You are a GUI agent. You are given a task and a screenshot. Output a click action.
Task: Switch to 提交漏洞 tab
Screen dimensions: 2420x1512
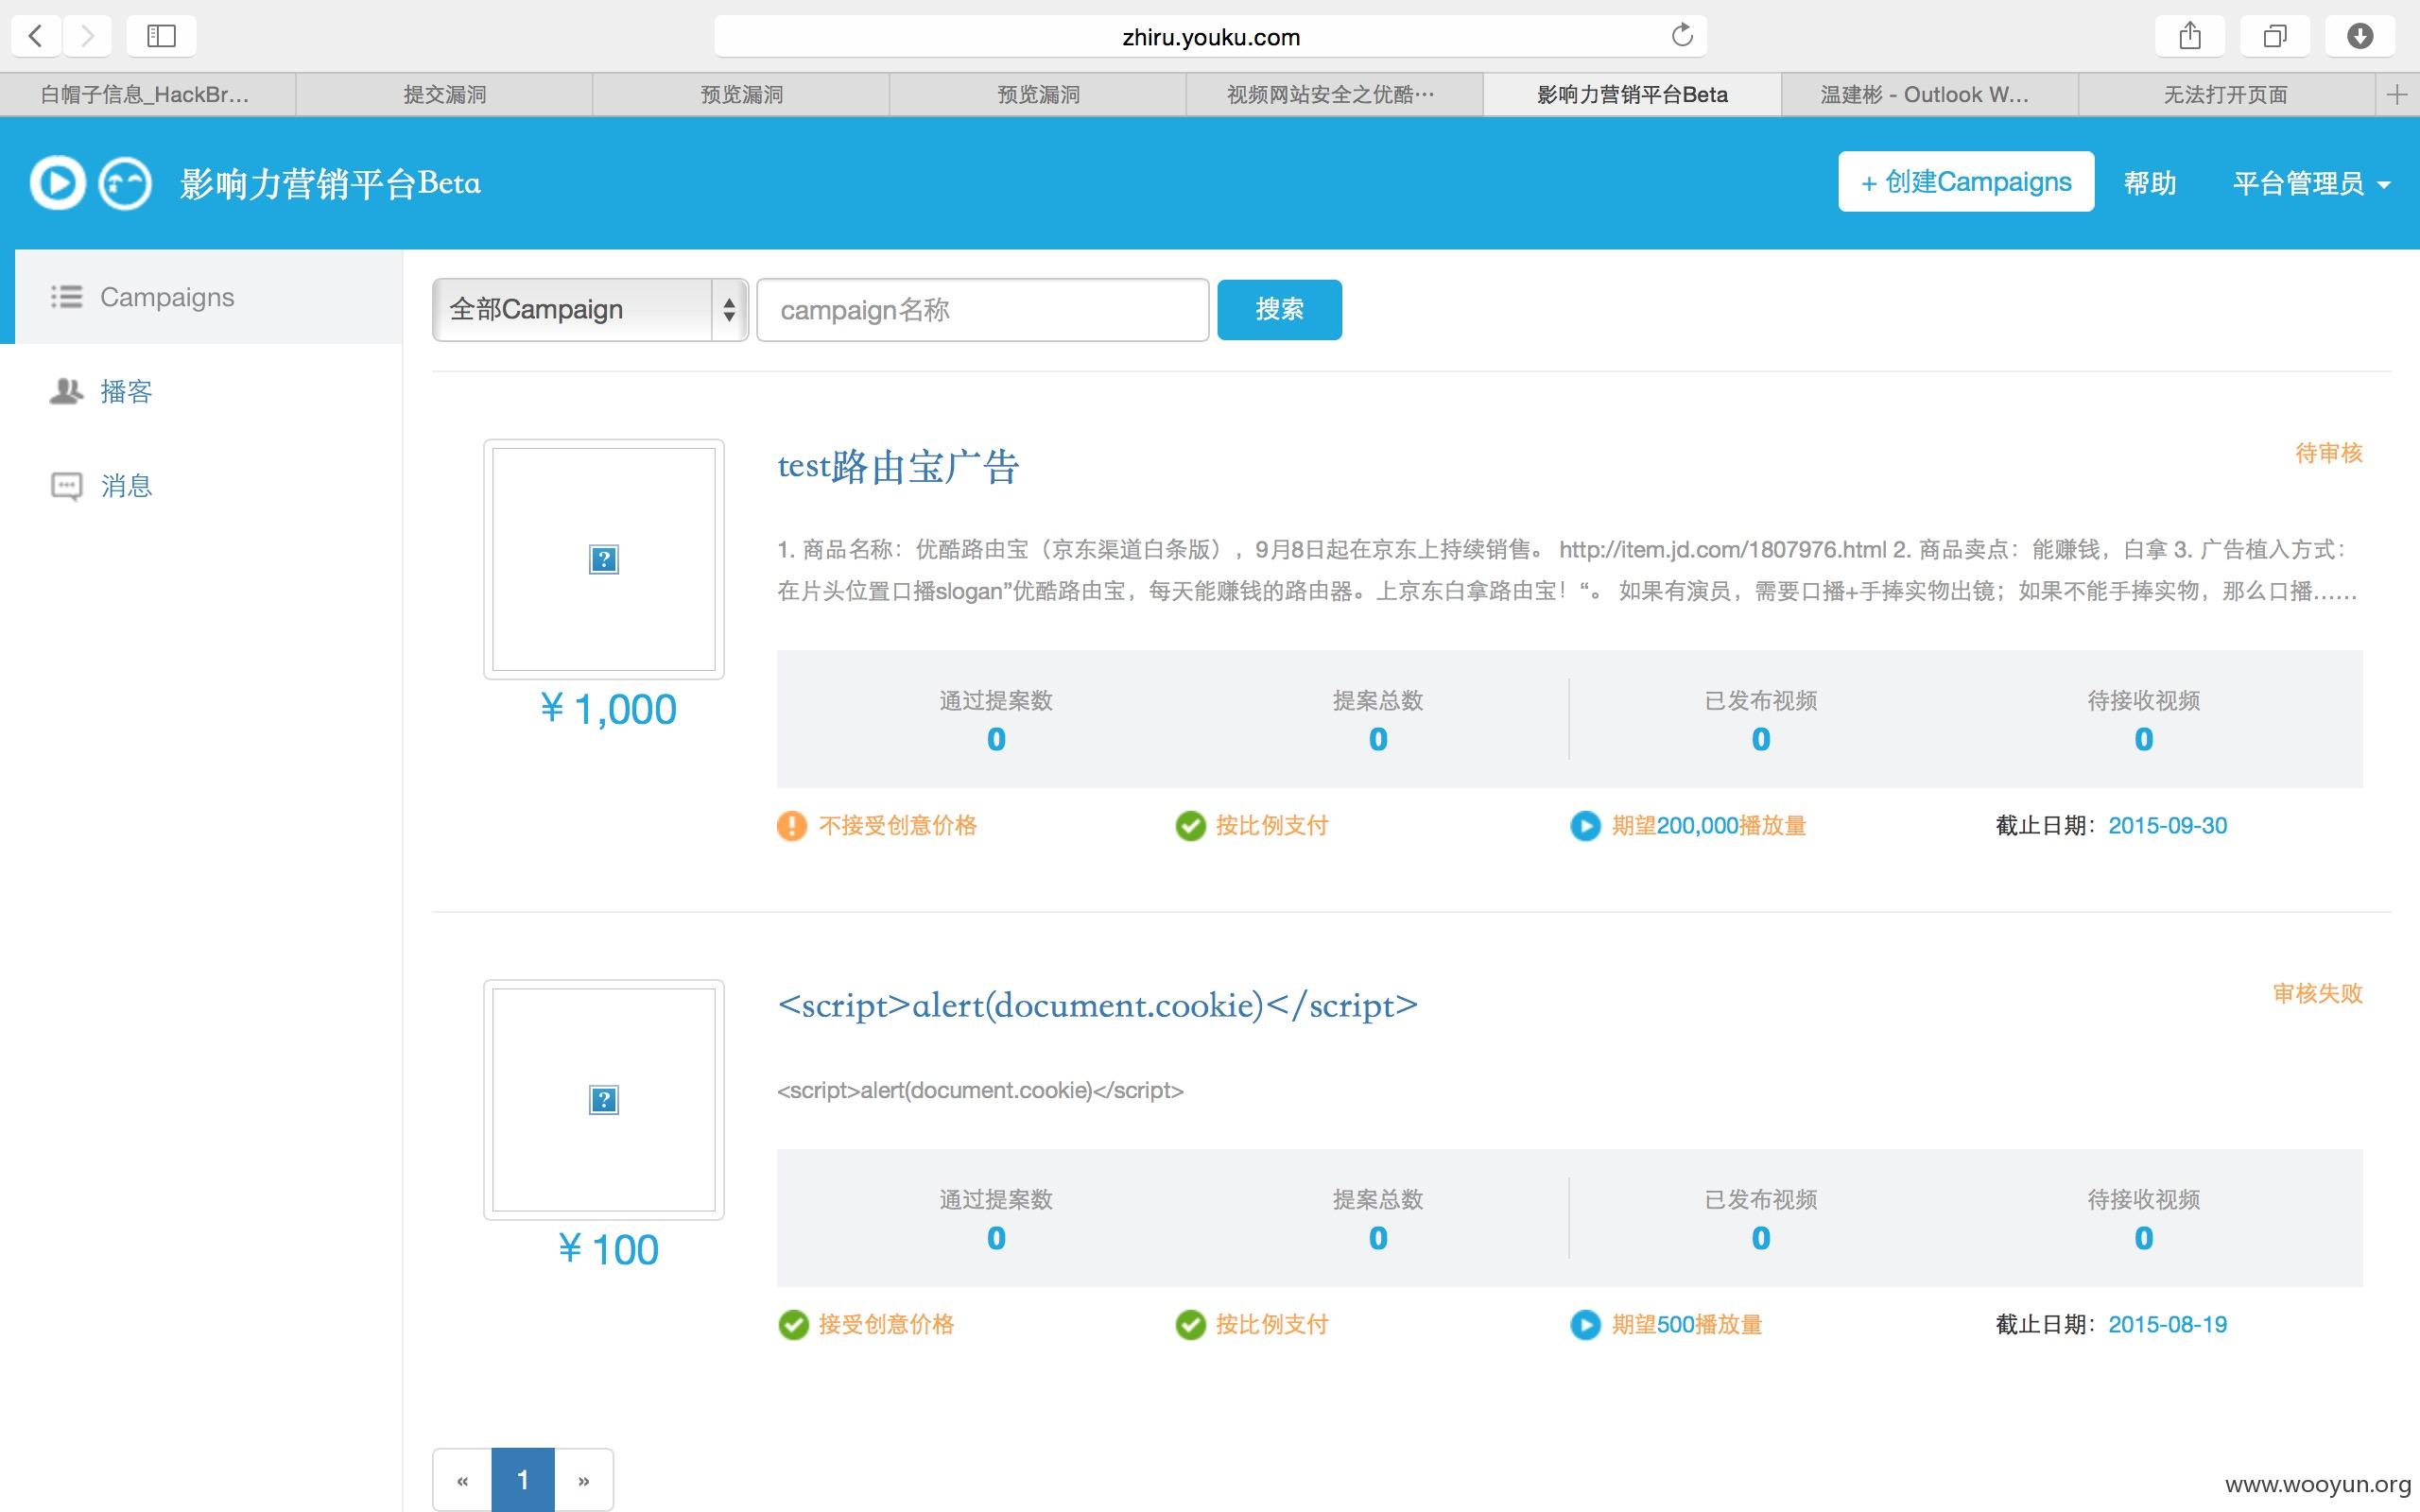(444, 95)
